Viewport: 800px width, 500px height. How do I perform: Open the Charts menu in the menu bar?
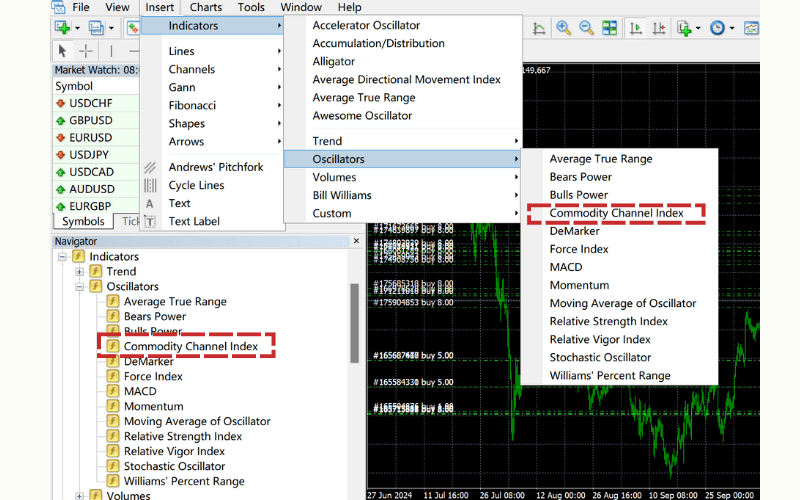point(206,7)
